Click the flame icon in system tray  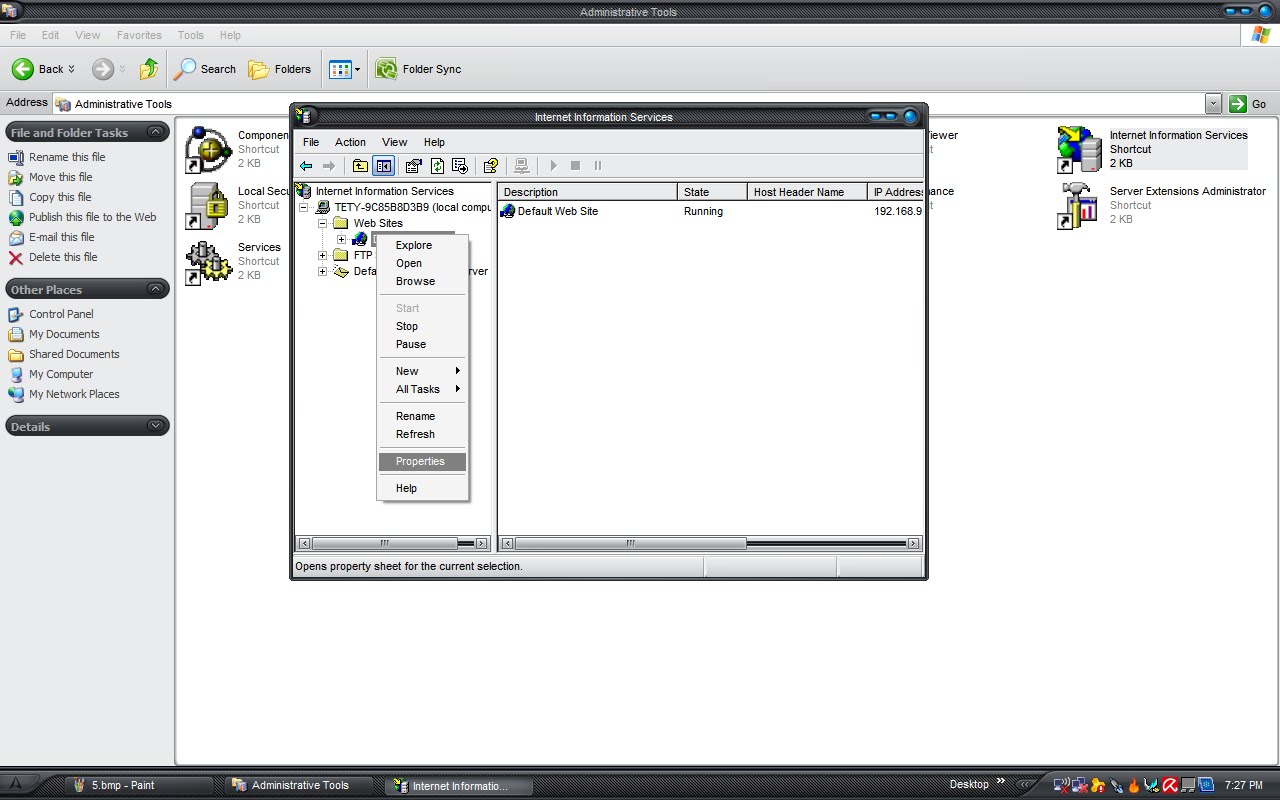tap(1134, 785)
